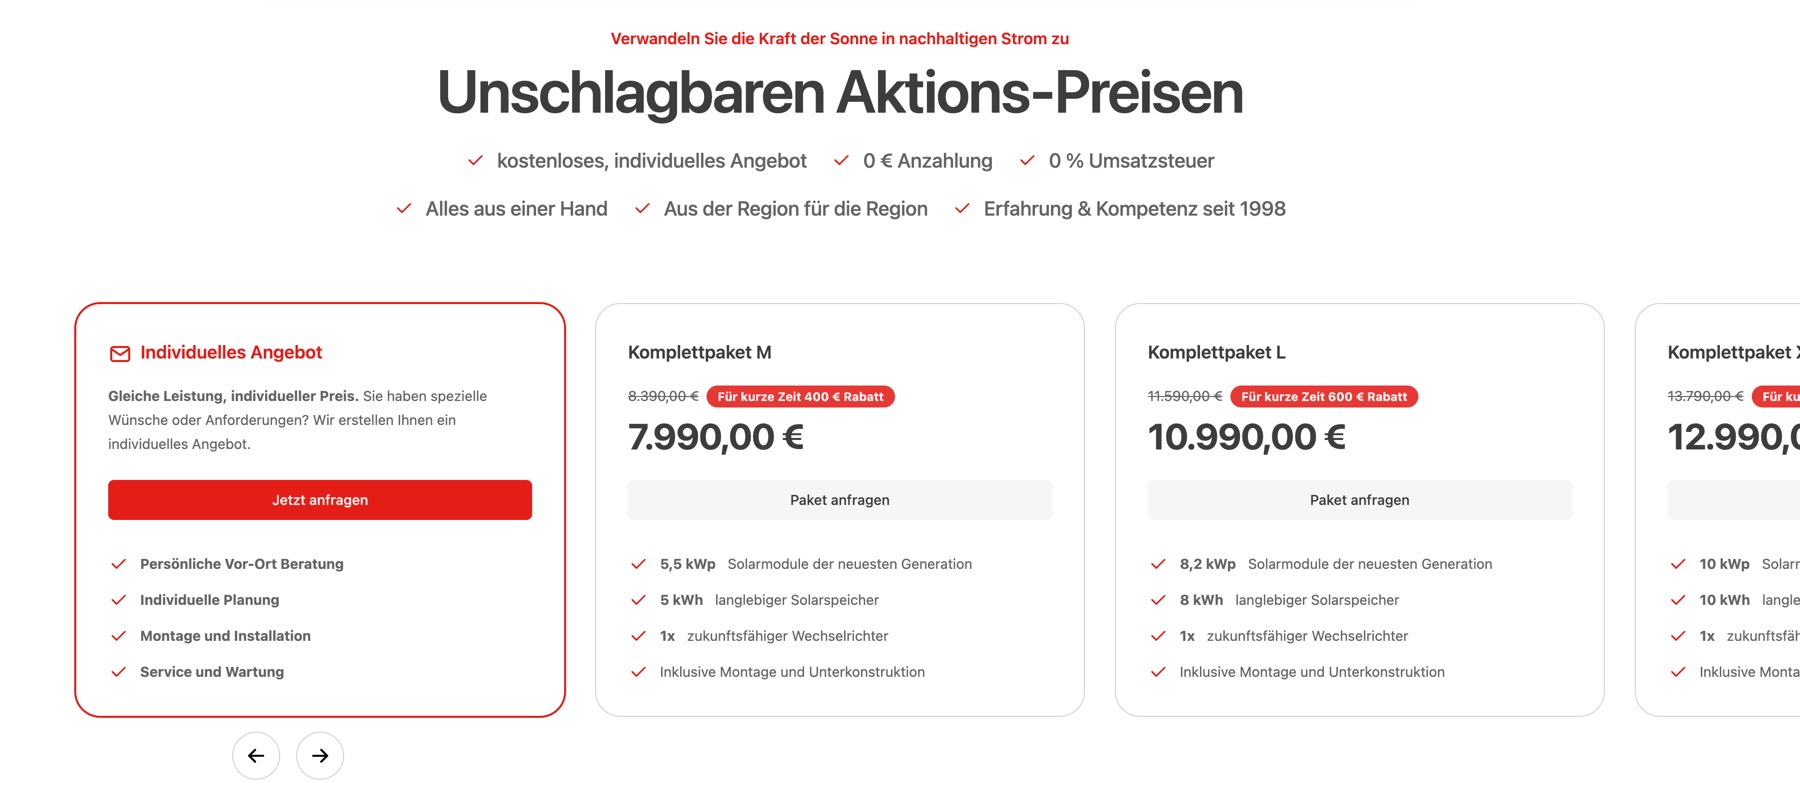1800x800 pixels.
Task: Click checkmark beside 8 kWh langlebiger Solarspeicher
Action: [1158, 600]
